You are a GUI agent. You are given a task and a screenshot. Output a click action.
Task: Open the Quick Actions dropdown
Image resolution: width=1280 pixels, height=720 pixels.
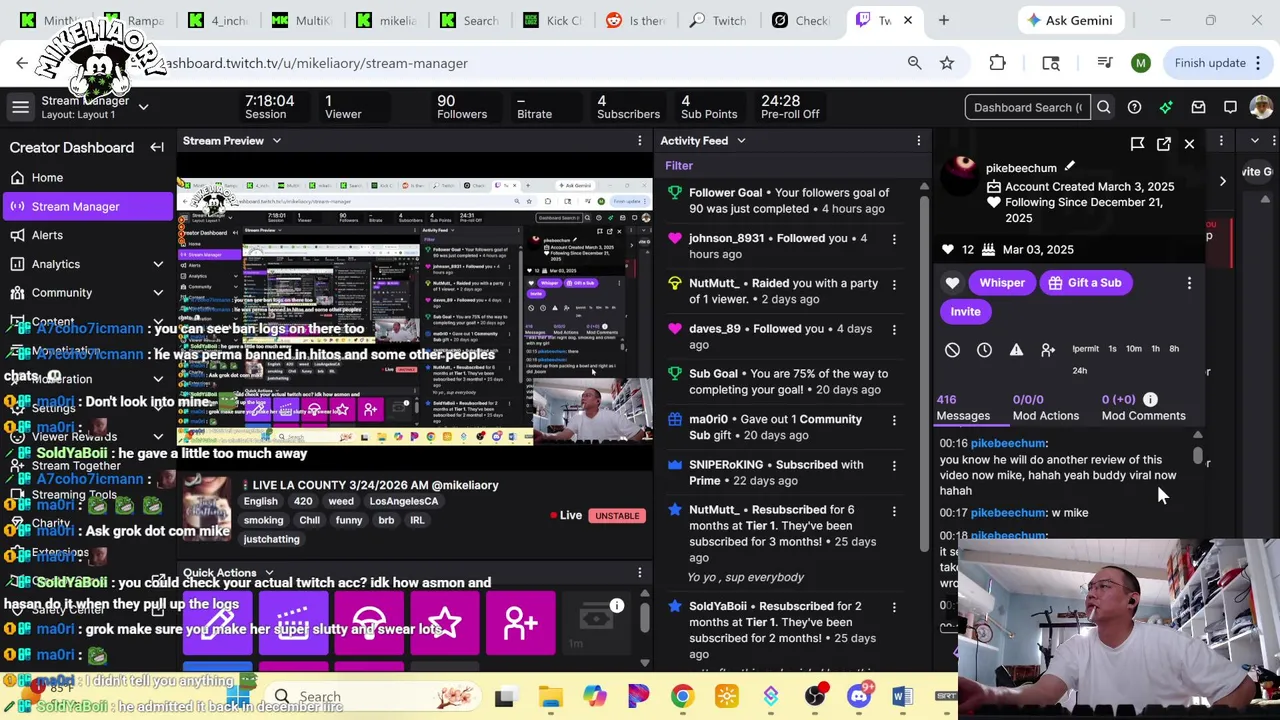point(268,574)
